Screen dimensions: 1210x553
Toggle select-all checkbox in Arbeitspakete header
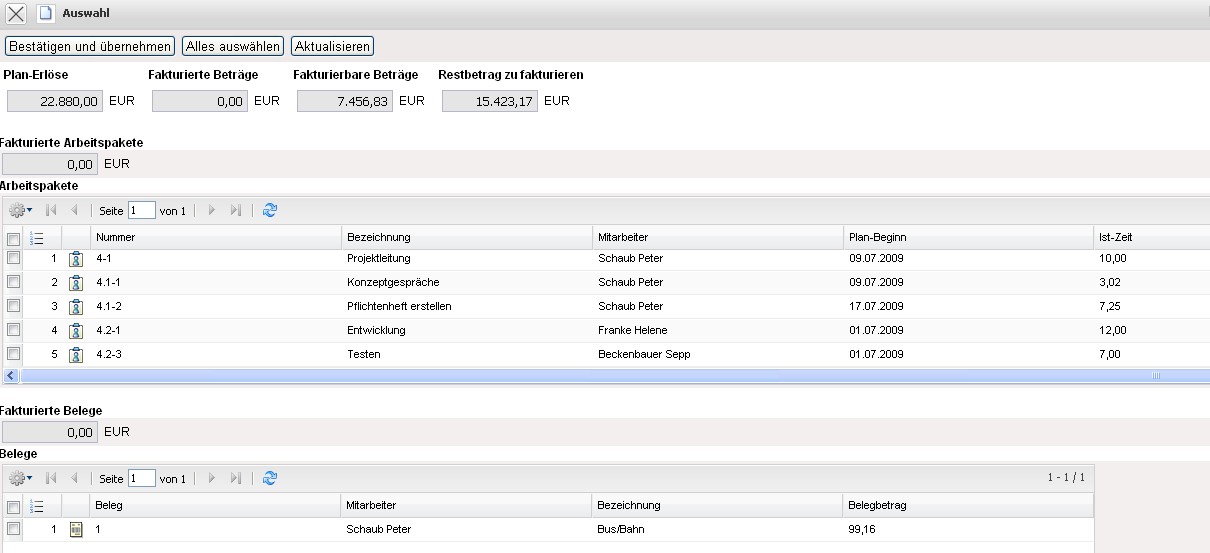pyautogui.click(x=14, y=239)
